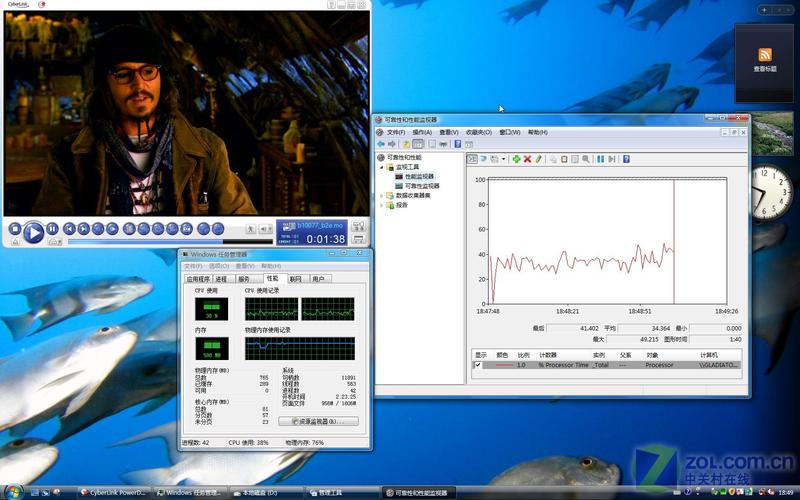Click the view current activity graph icon
Image resolution: width=800 pixels, height=500 pixels.
click(x=472, y=159)
